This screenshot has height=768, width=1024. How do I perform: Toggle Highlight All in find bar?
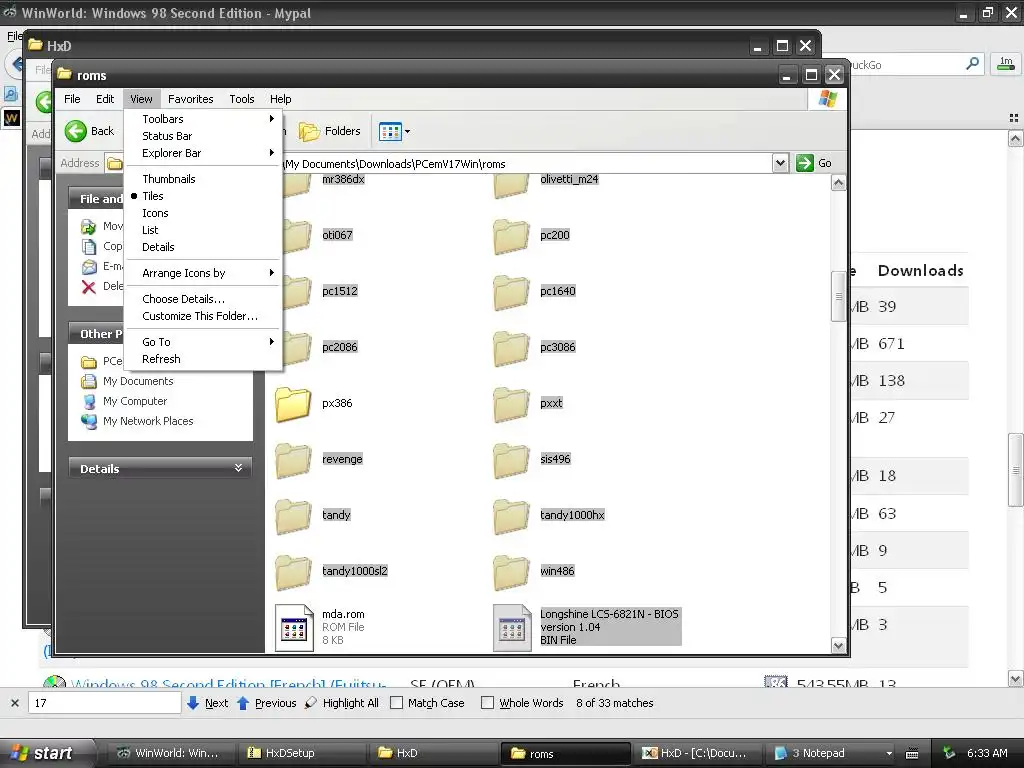coord(342,703)
